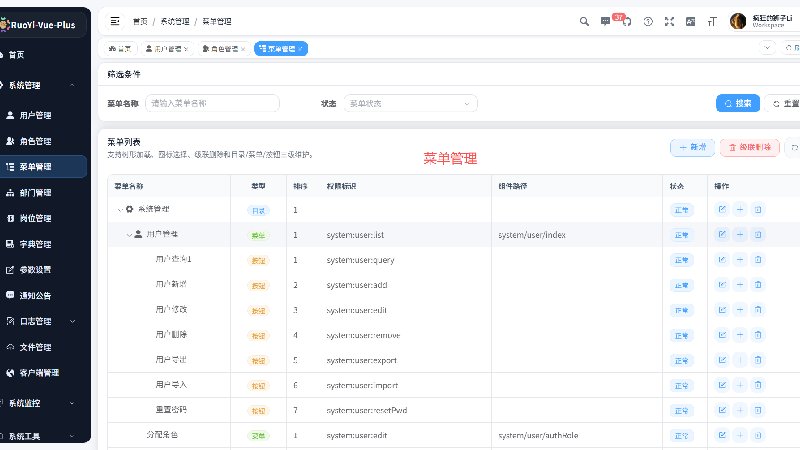Collapse sidebar with hamburger icon
Screen dimensions: 800x450
coord(115,21)
